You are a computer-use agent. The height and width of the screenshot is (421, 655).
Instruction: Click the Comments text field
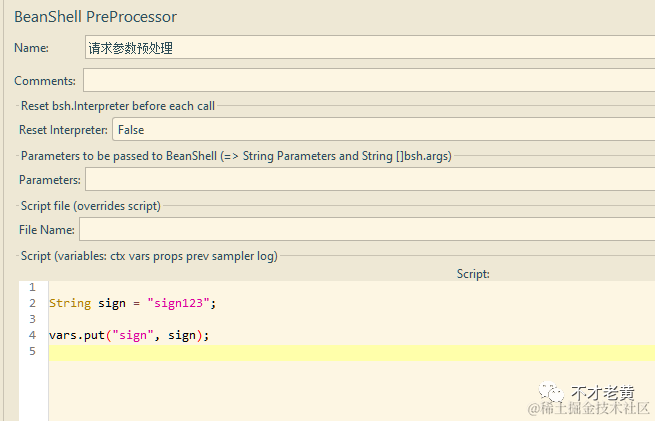369,80
